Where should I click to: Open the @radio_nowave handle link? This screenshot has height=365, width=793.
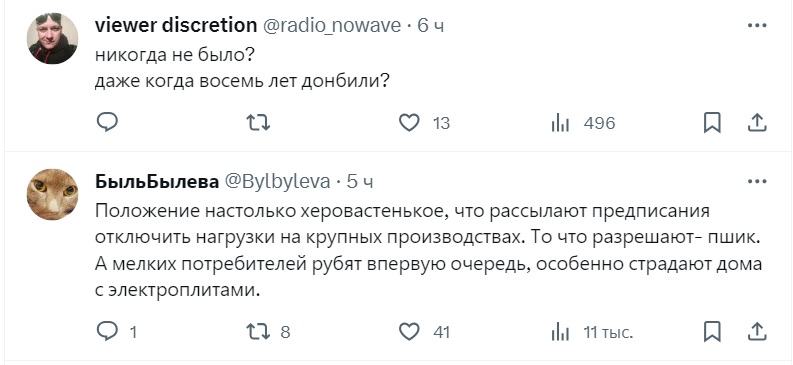331,25
